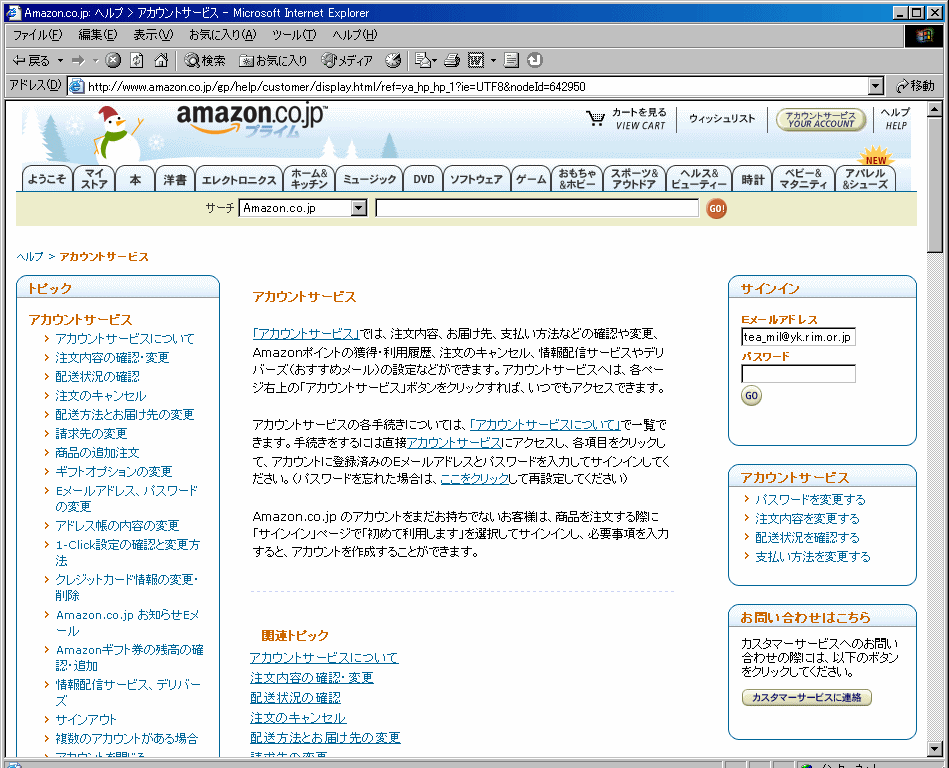Expand the search category Amazon.co.jp dropdown

(359, 208)
